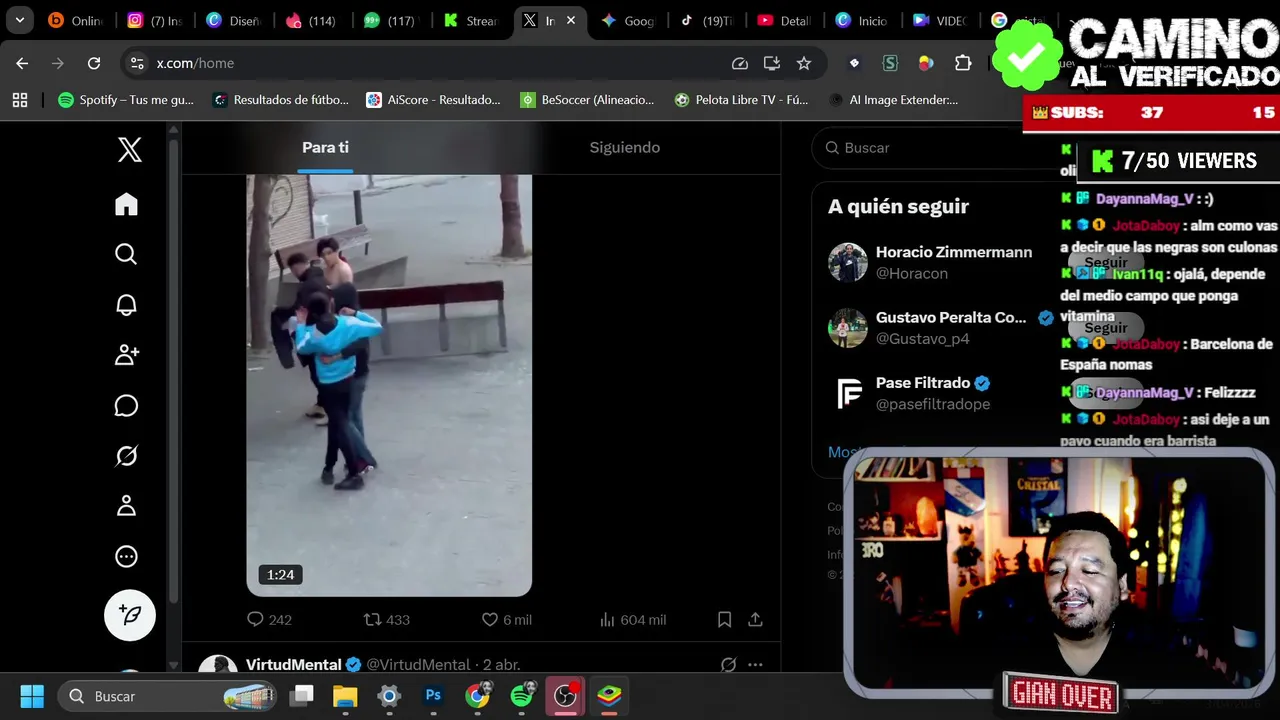Viewport: 1280px width, 720px height.
Task: Click the 1:24 video duration badge
Action: click(x=280, y=574)
